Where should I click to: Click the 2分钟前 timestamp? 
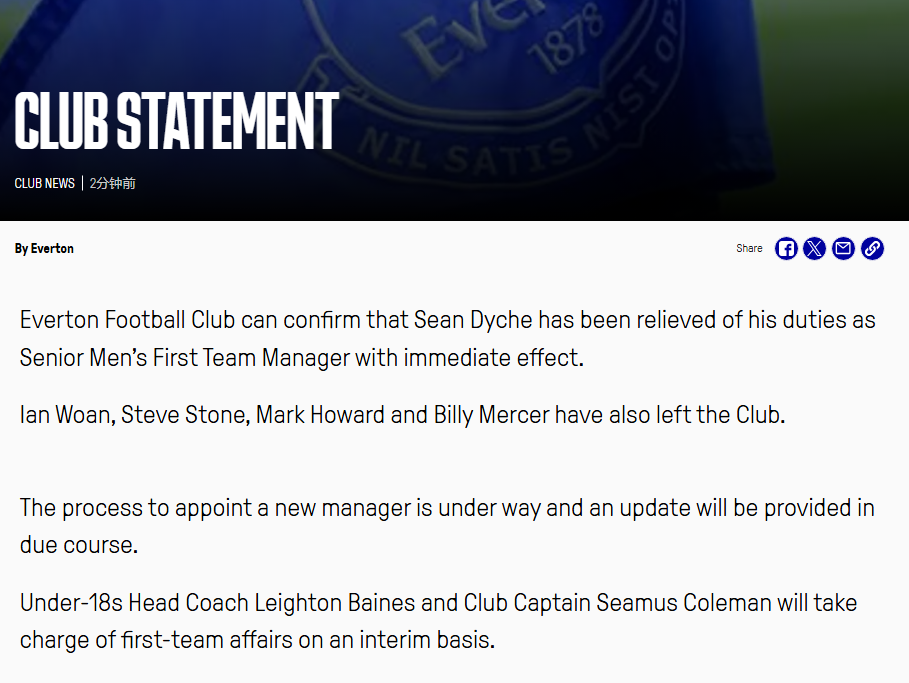coord(112,183)
